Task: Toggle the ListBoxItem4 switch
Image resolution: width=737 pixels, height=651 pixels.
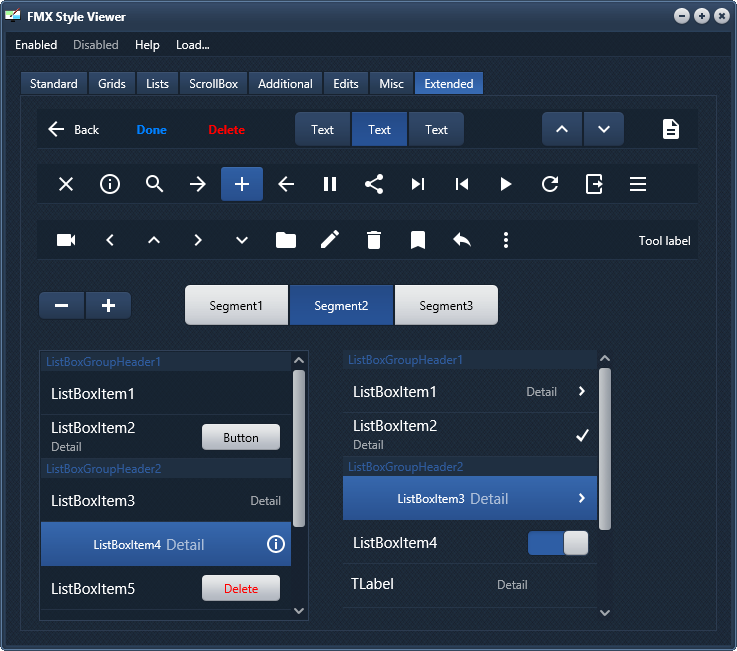Action: point(558,543)
